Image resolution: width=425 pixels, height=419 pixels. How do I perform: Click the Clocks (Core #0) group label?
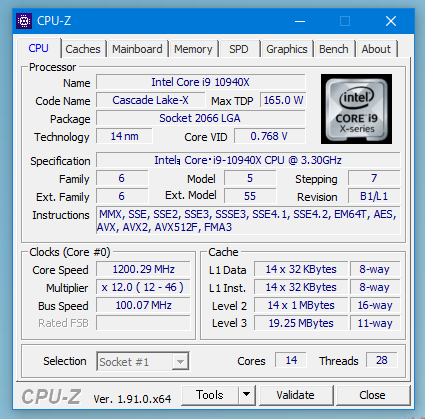pos(70,252)
